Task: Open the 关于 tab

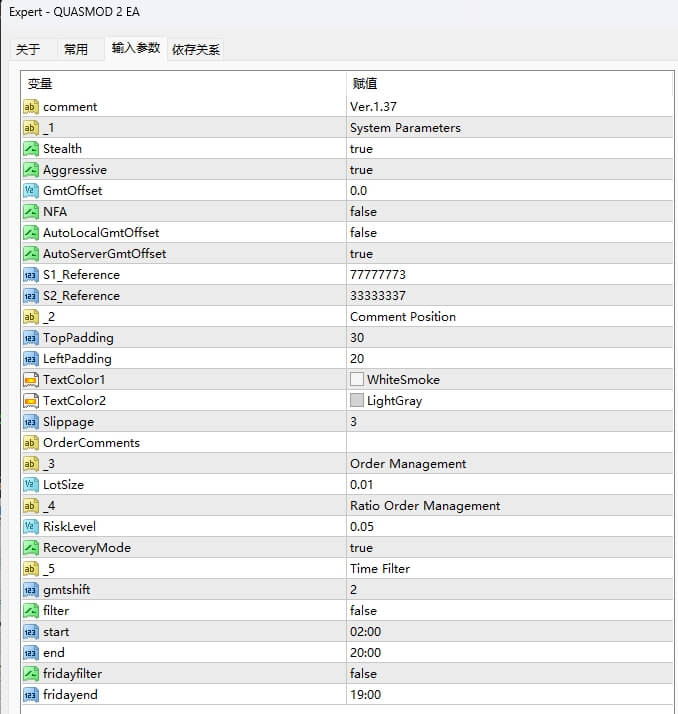Action: (28, 49)
